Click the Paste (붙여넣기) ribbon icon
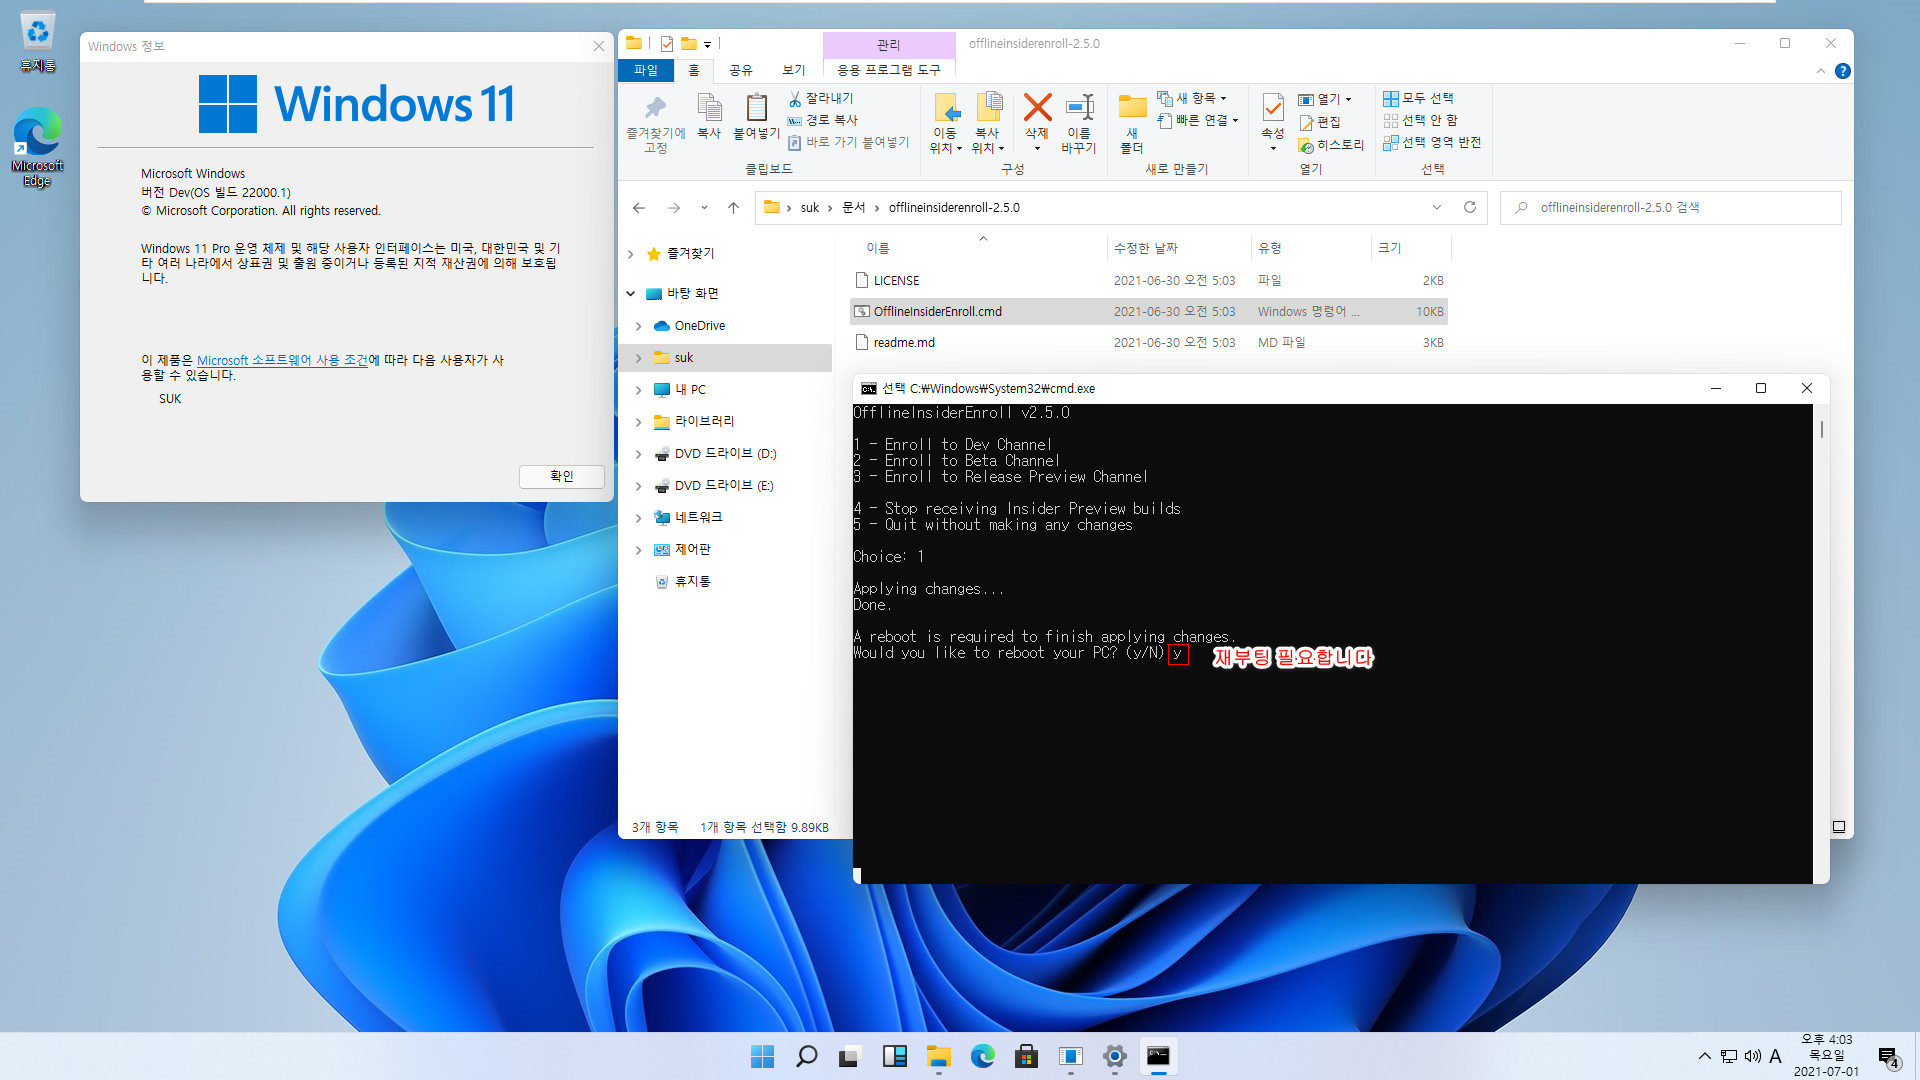 point(756,116)
